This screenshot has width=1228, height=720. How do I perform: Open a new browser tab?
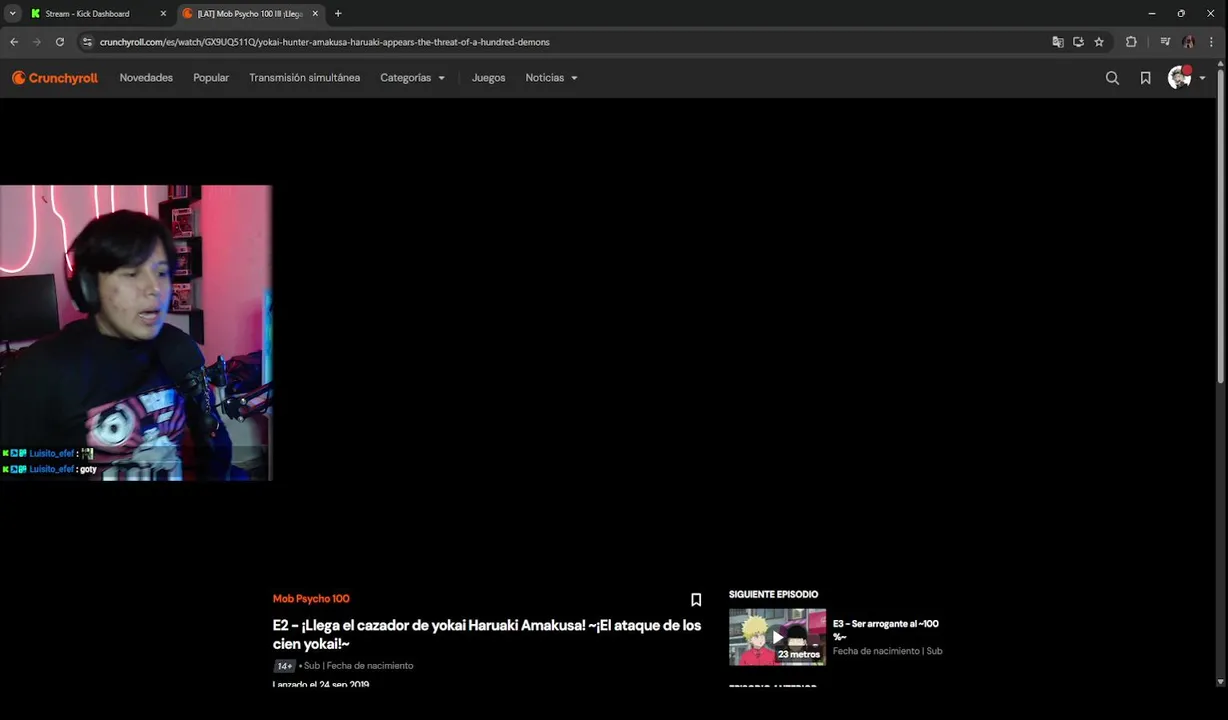(x=338, y=14)
